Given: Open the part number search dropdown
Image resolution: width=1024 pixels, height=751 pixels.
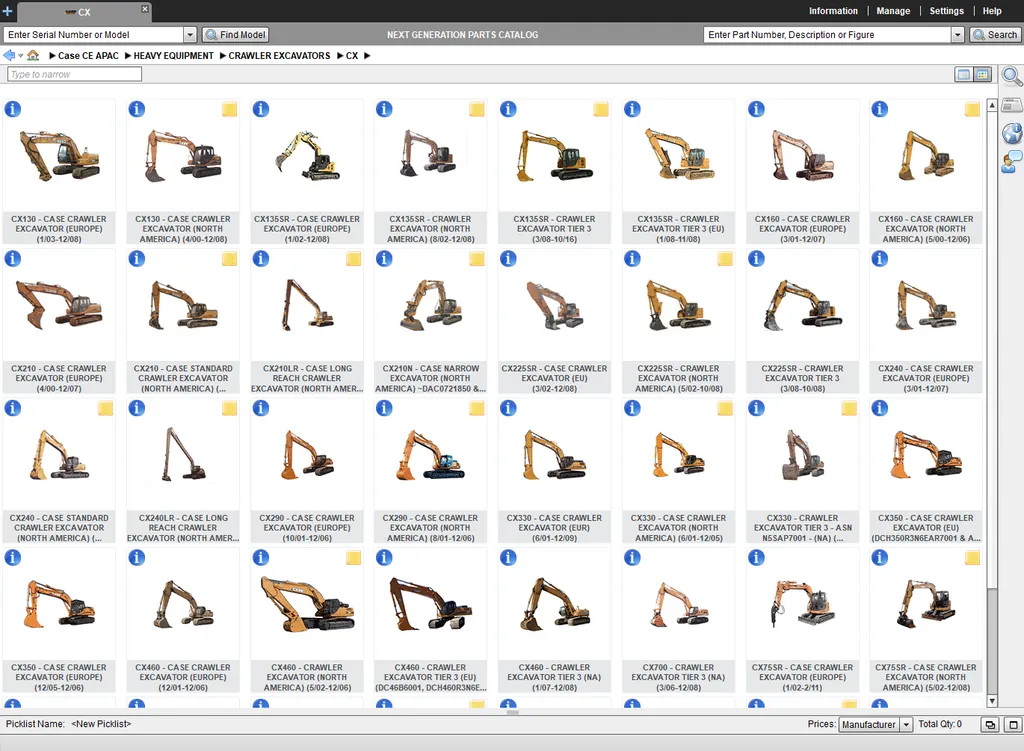Looking at the screenshot, I should tap(957, 35).
